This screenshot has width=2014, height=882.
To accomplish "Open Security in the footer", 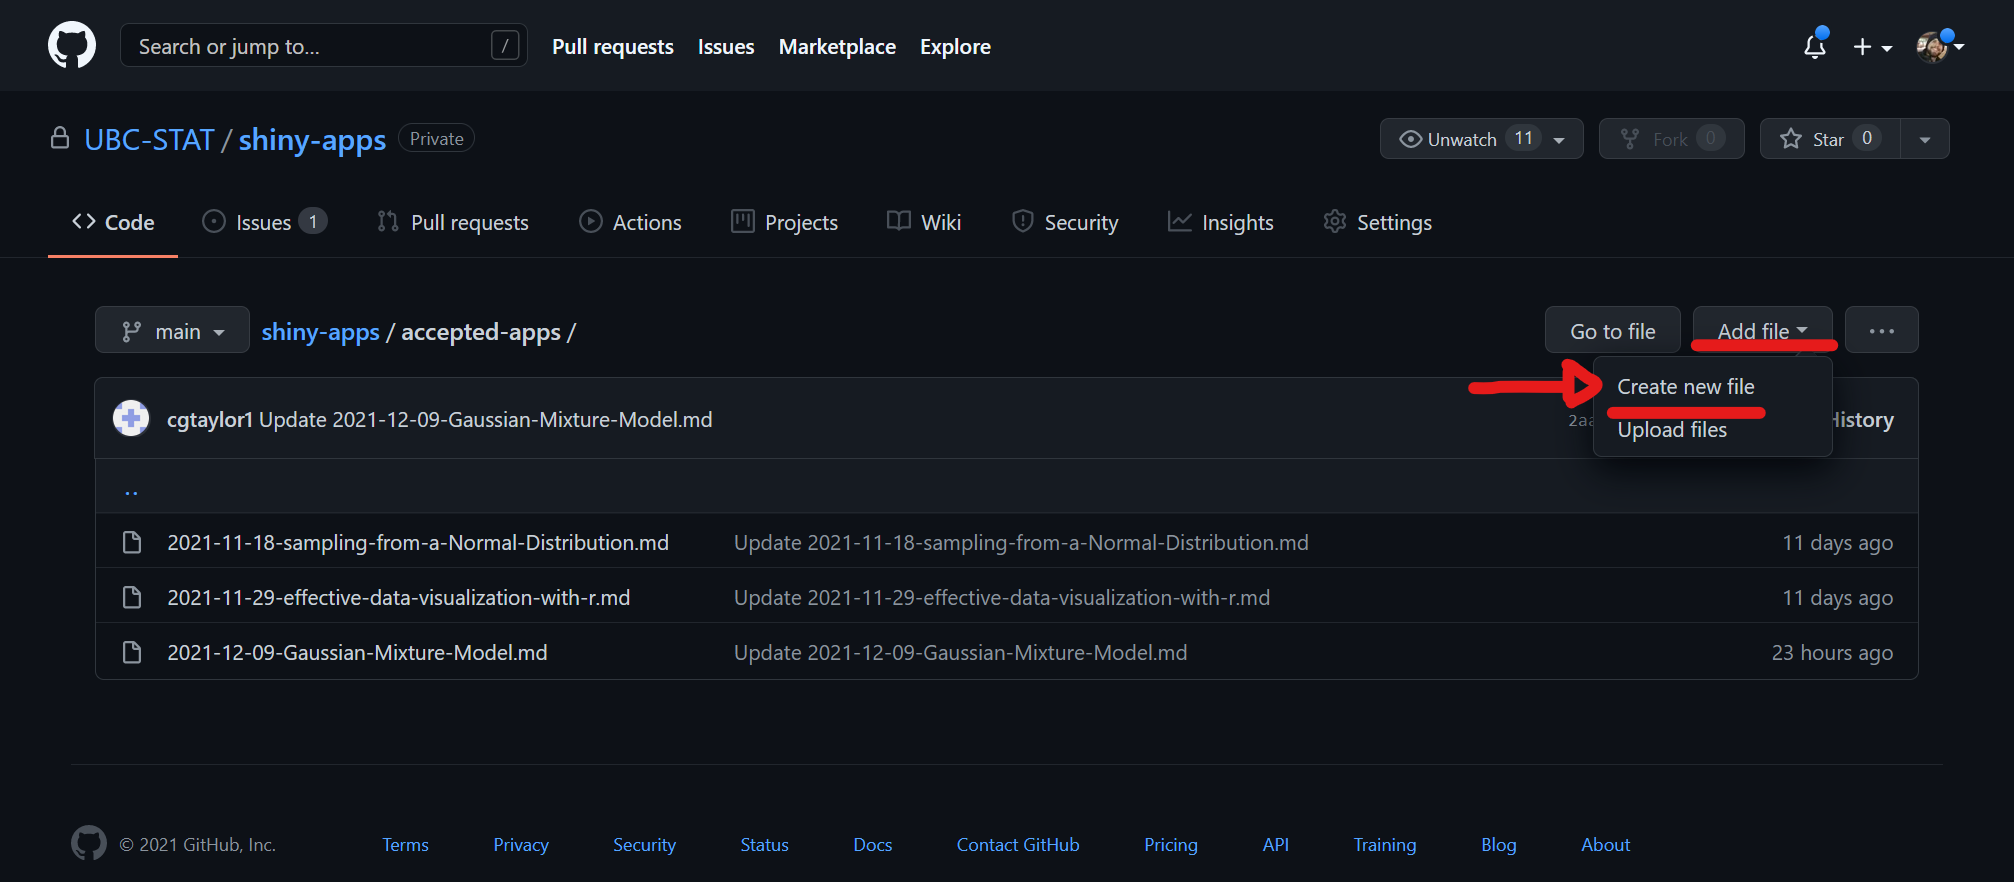I will [x=644, y=845].
